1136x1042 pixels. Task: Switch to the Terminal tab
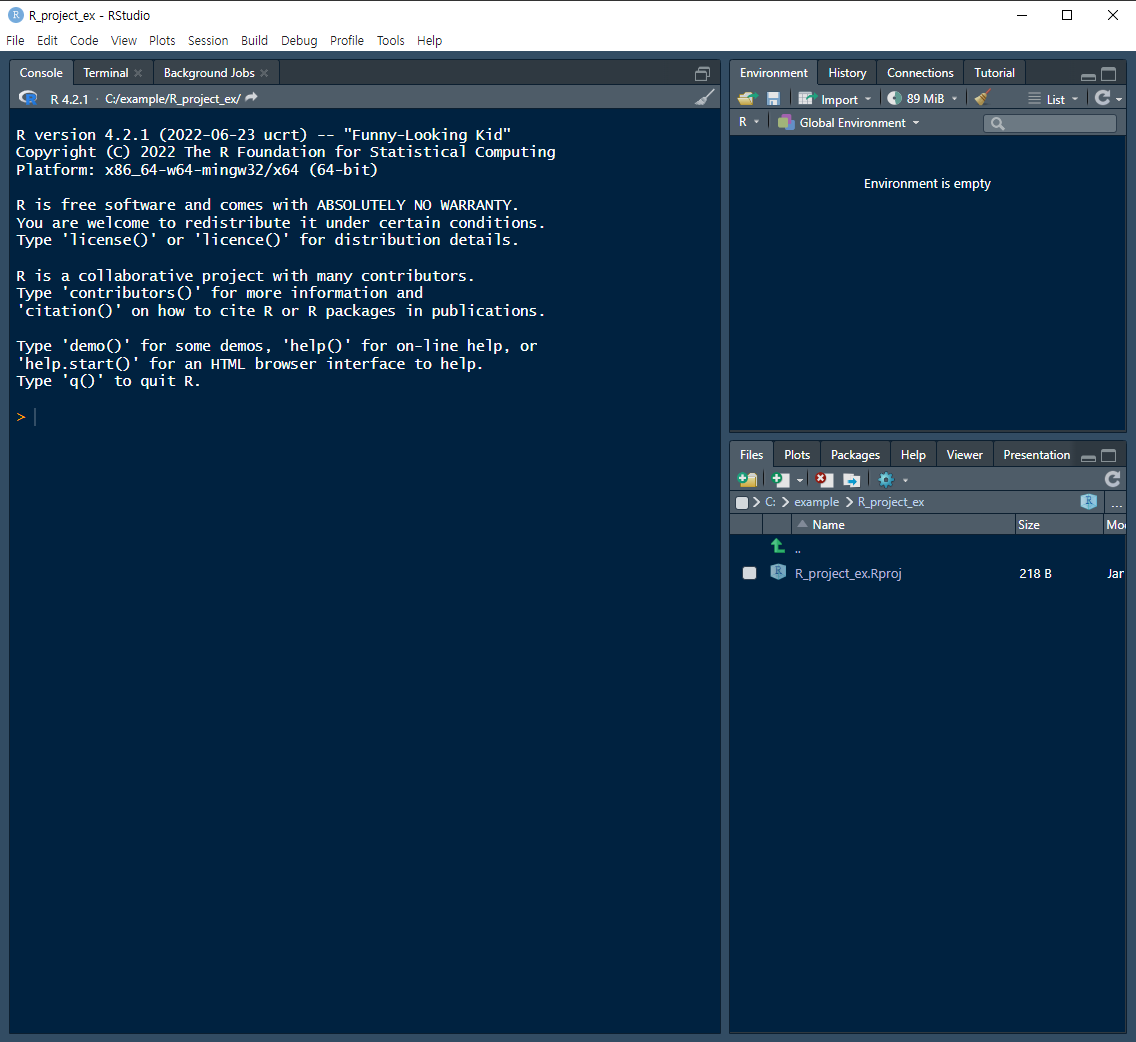pyautogui.click(x=106, y=73)
